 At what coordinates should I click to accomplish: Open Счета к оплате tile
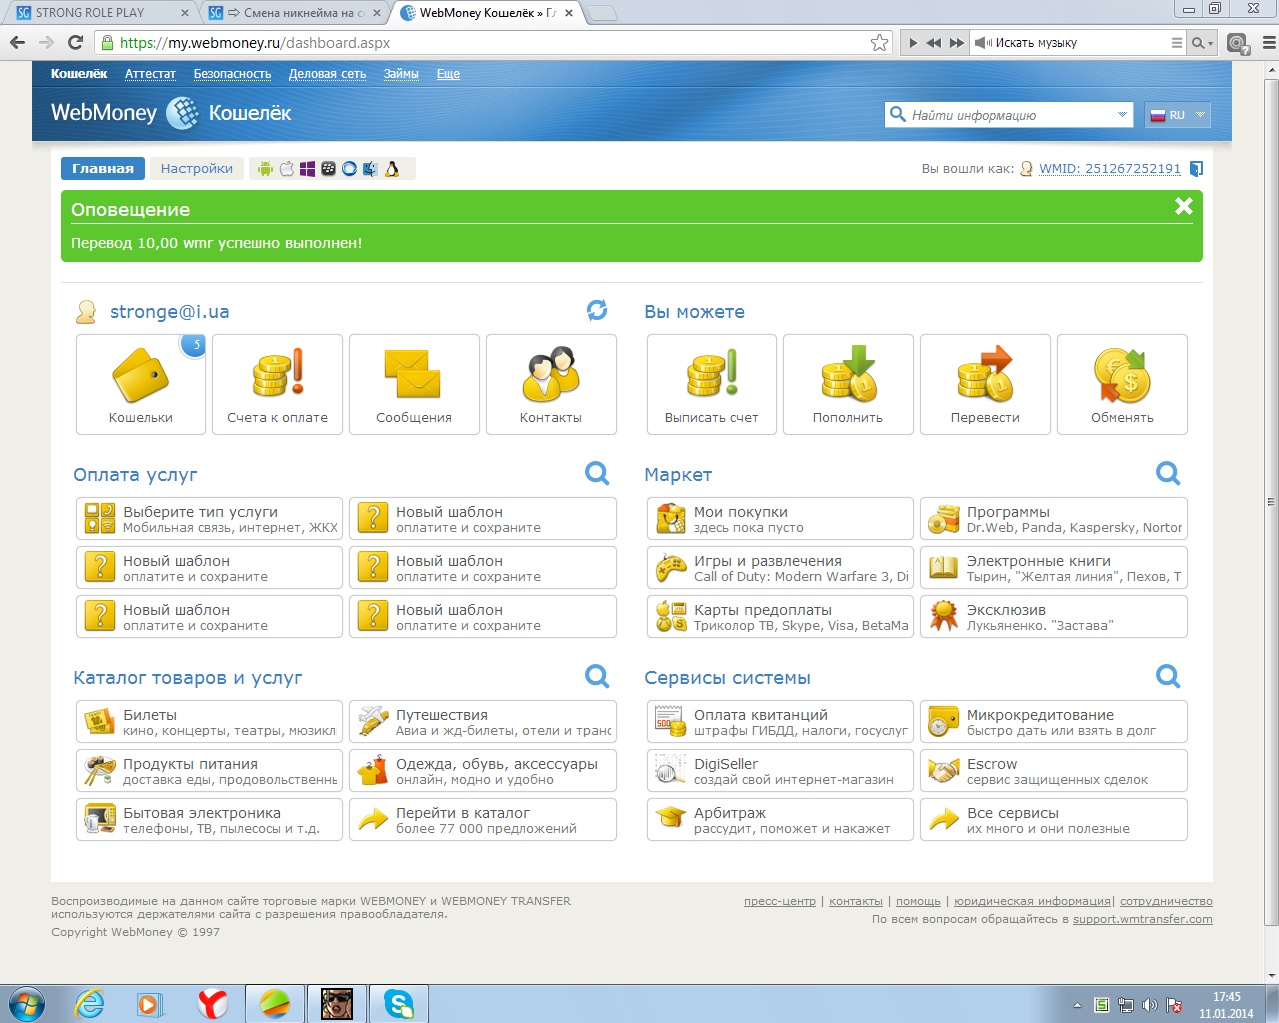277,385
